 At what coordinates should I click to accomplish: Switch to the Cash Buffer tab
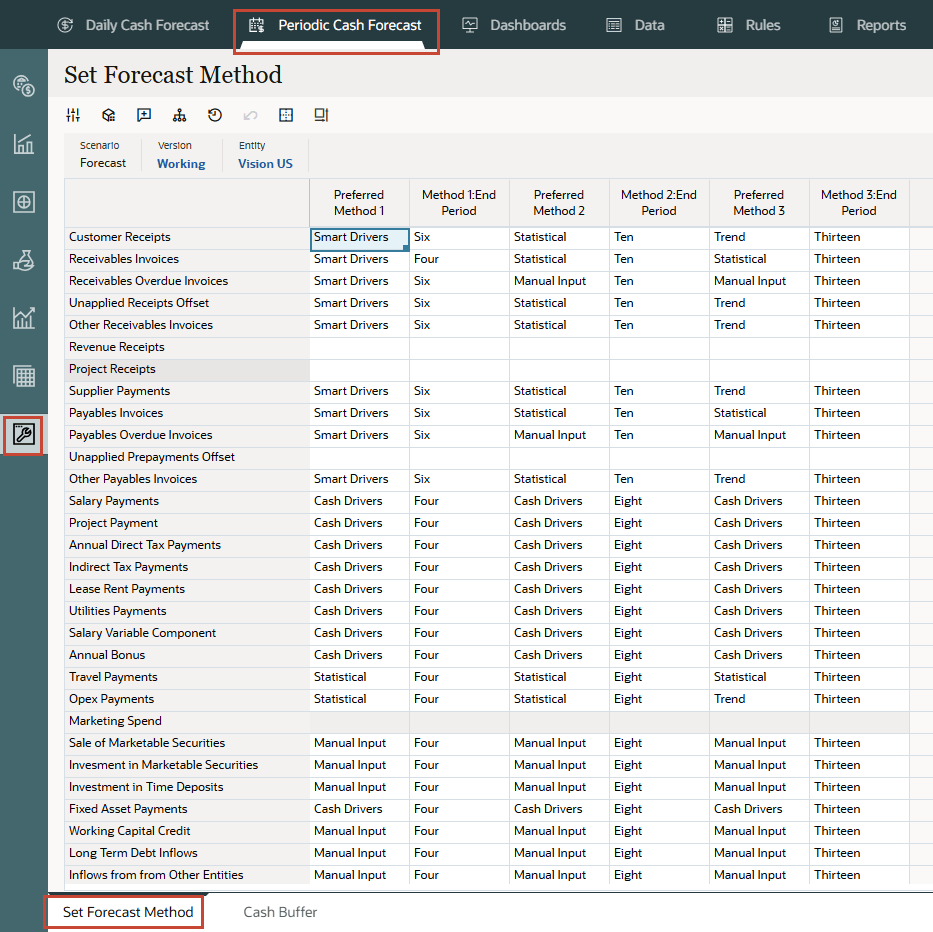pyautogui.click(x=280, y=912)
